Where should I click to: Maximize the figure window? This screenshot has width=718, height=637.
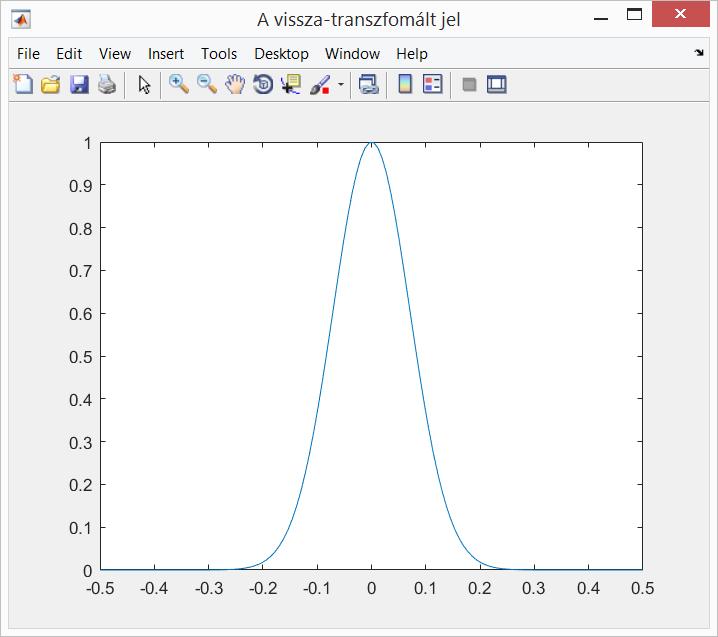(634, 15)
